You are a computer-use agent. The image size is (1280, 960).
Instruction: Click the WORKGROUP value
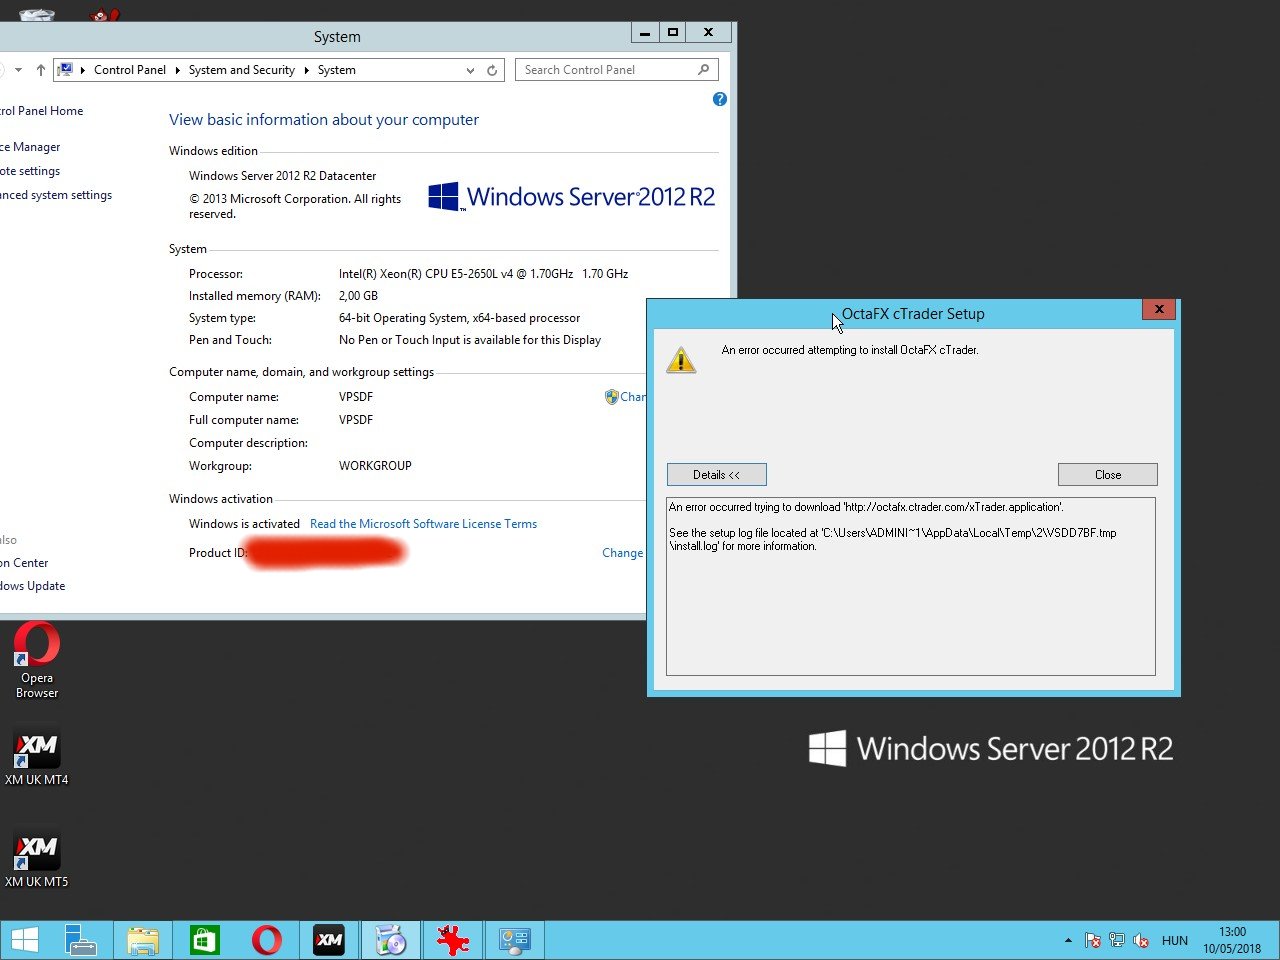(375, 466)
